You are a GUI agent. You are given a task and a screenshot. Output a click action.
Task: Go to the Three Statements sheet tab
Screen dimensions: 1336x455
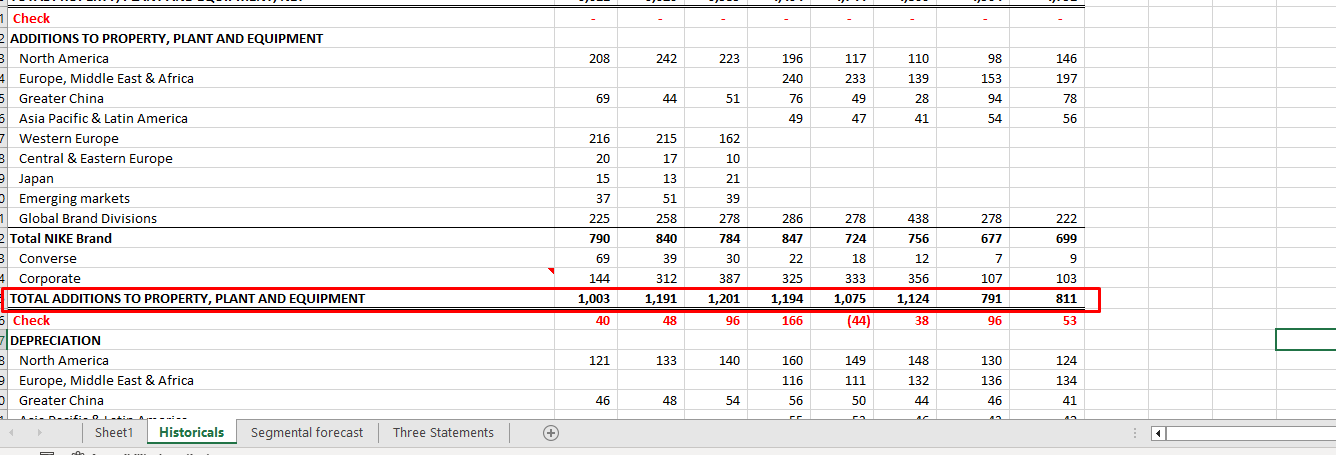[443, 433]
